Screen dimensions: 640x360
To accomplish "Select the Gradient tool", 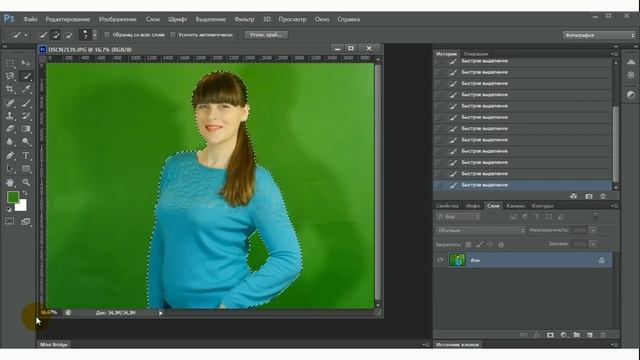I will click(26, 129).
